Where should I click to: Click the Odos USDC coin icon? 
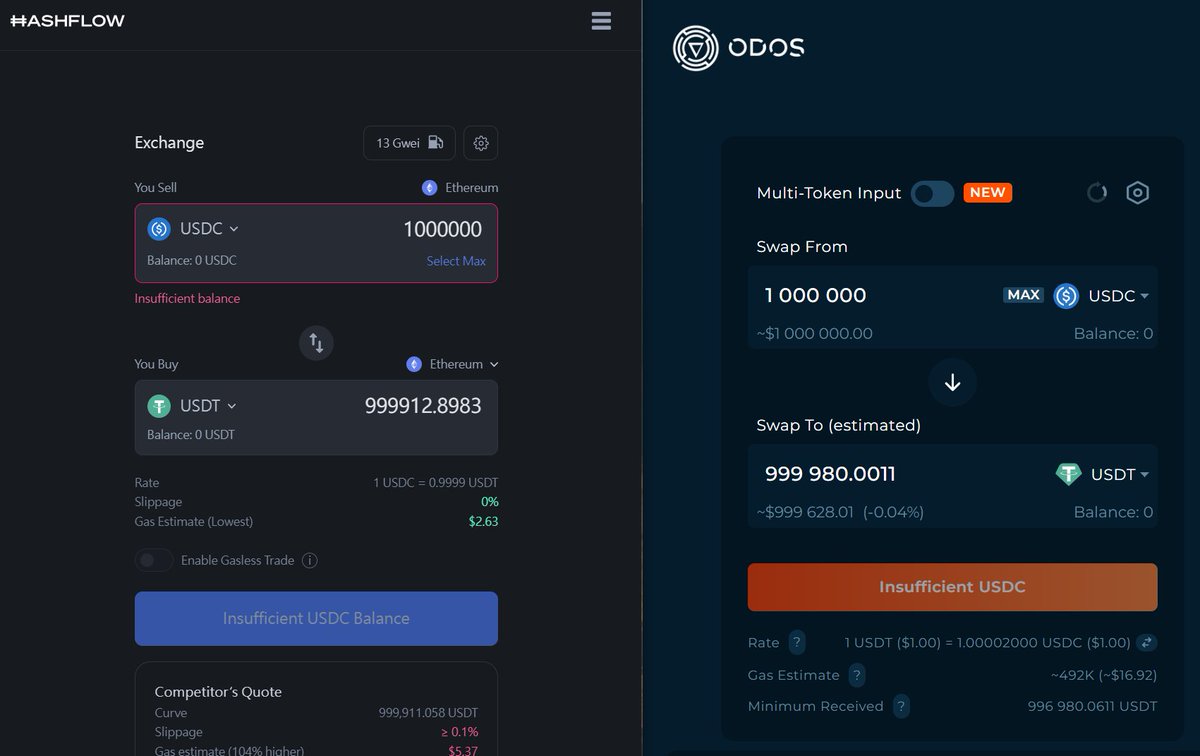1066,296
